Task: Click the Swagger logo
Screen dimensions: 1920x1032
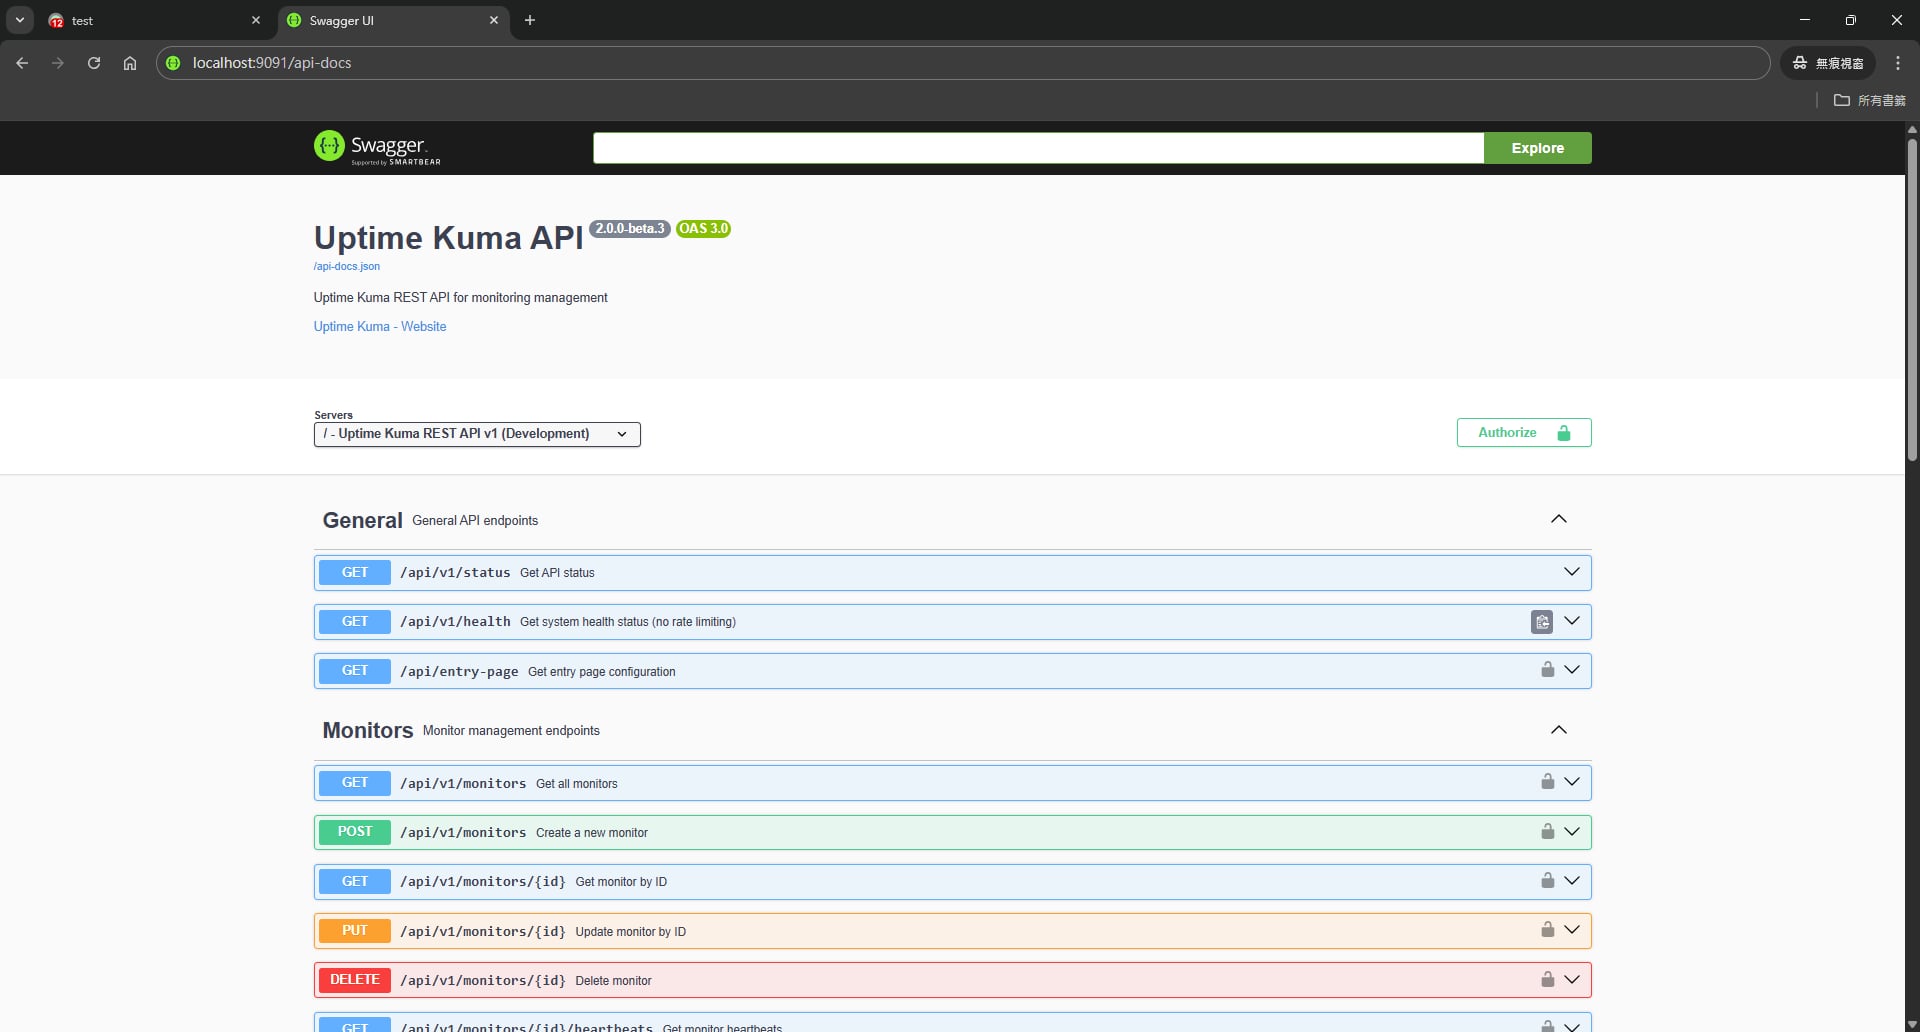Action: point(377,148)
